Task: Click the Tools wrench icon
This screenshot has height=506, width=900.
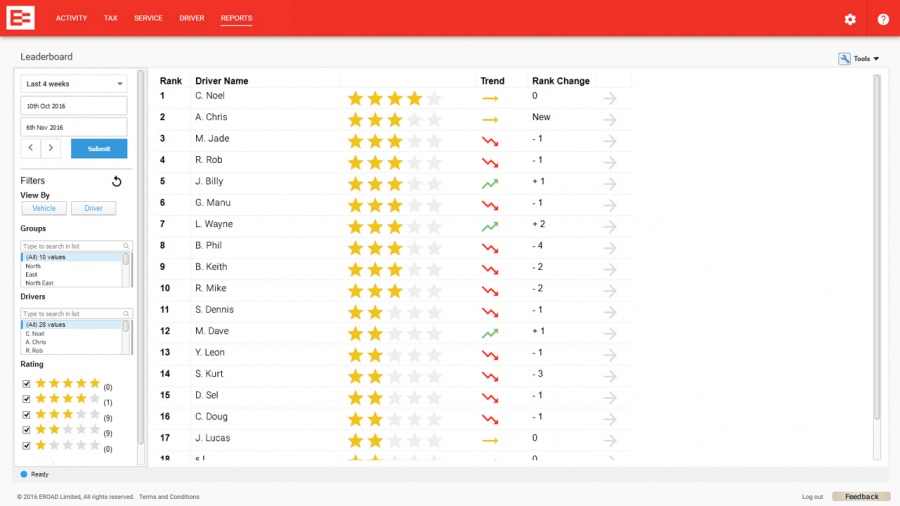Action: click(x=844, y=59)
